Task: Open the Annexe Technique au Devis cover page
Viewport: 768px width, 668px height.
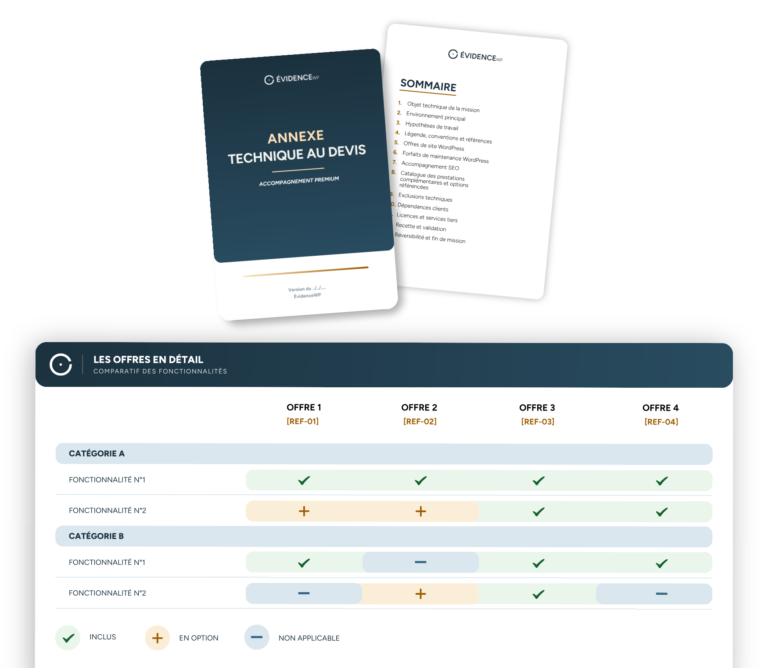Action: (x=299, y=184)
